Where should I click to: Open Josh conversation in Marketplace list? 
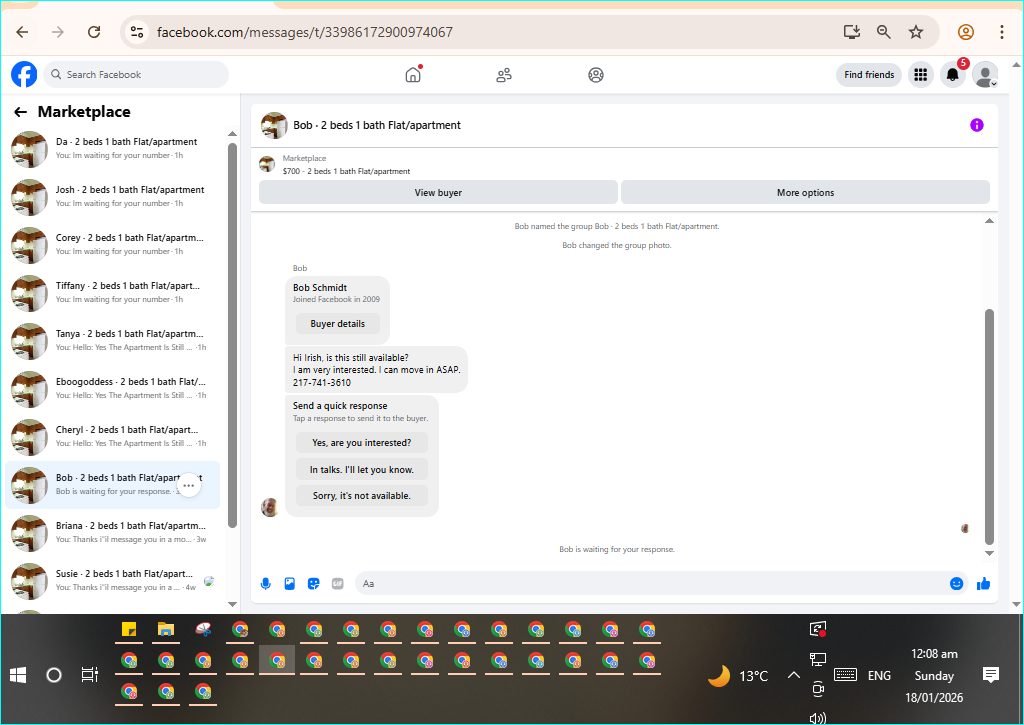coord(112,197)
